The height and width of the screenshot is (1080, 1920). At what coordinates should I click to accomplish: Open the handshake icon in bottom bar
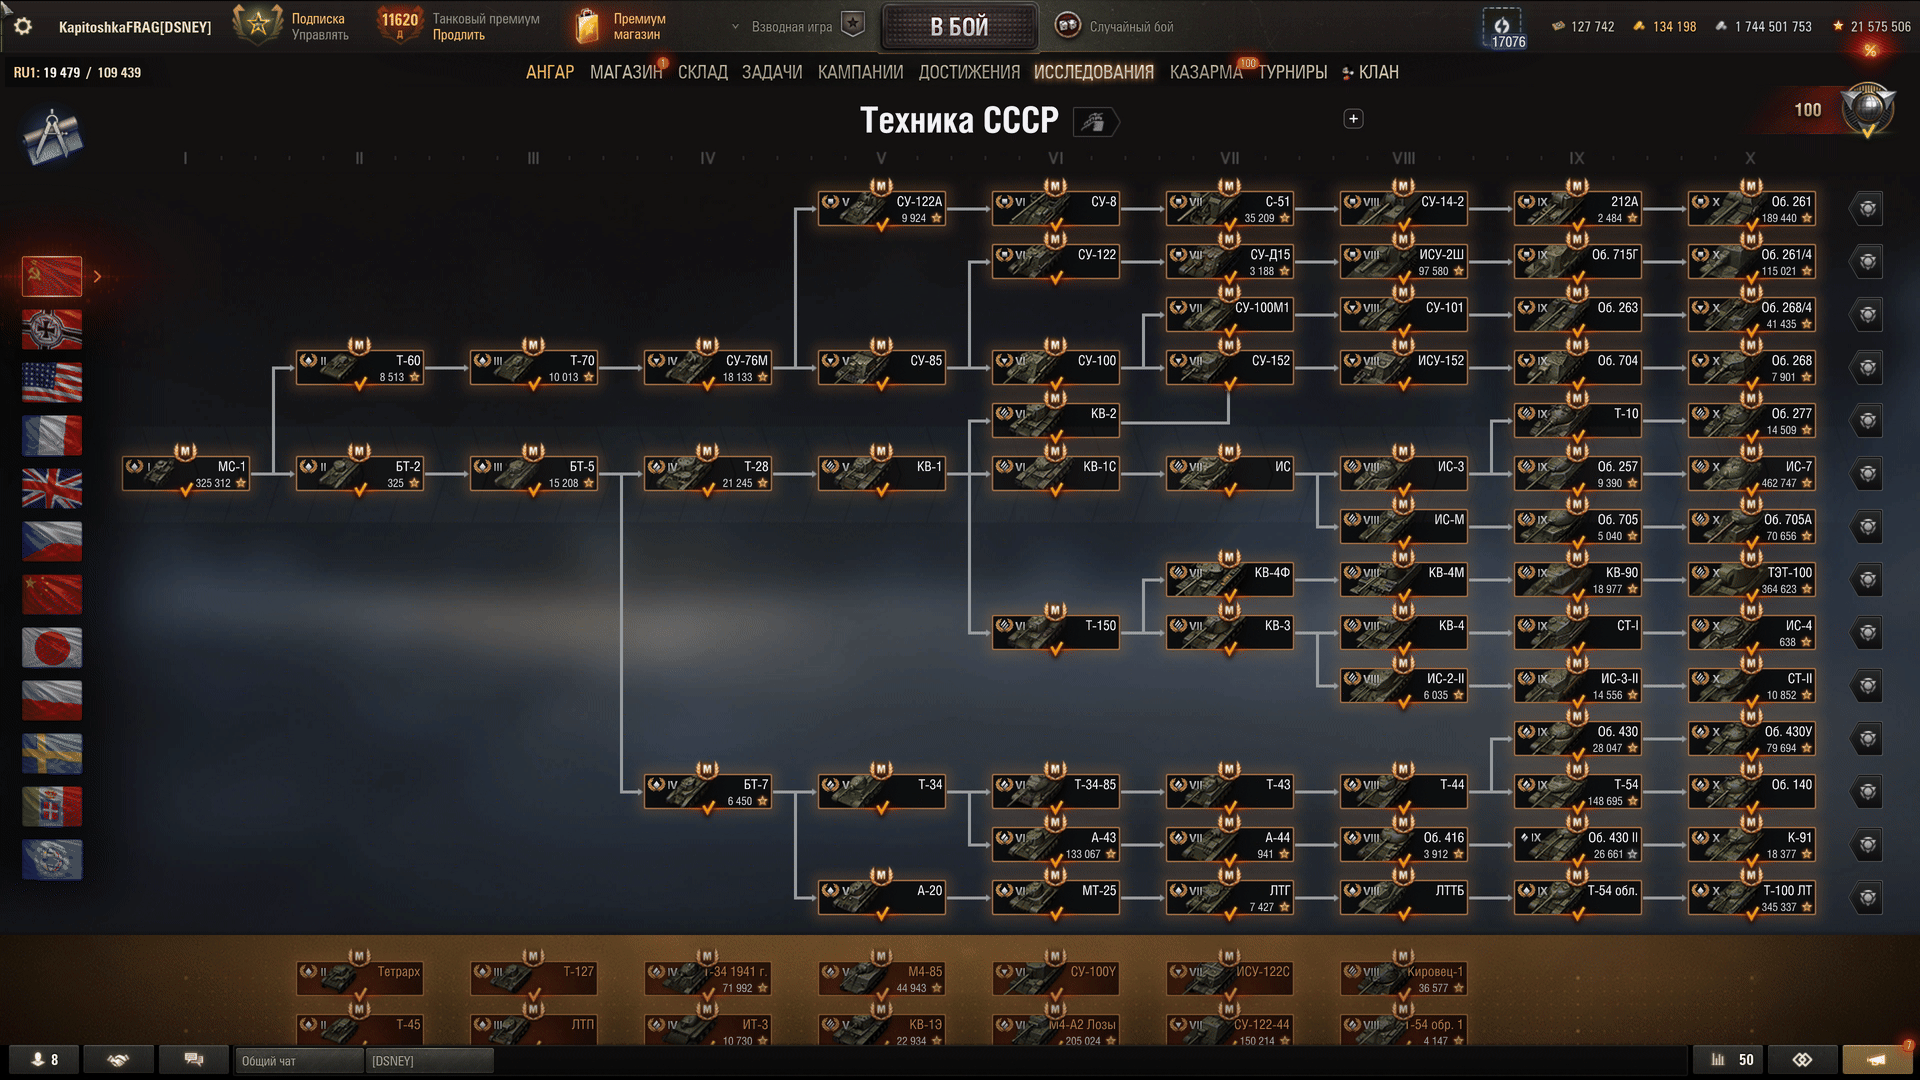pos(118,1060)
